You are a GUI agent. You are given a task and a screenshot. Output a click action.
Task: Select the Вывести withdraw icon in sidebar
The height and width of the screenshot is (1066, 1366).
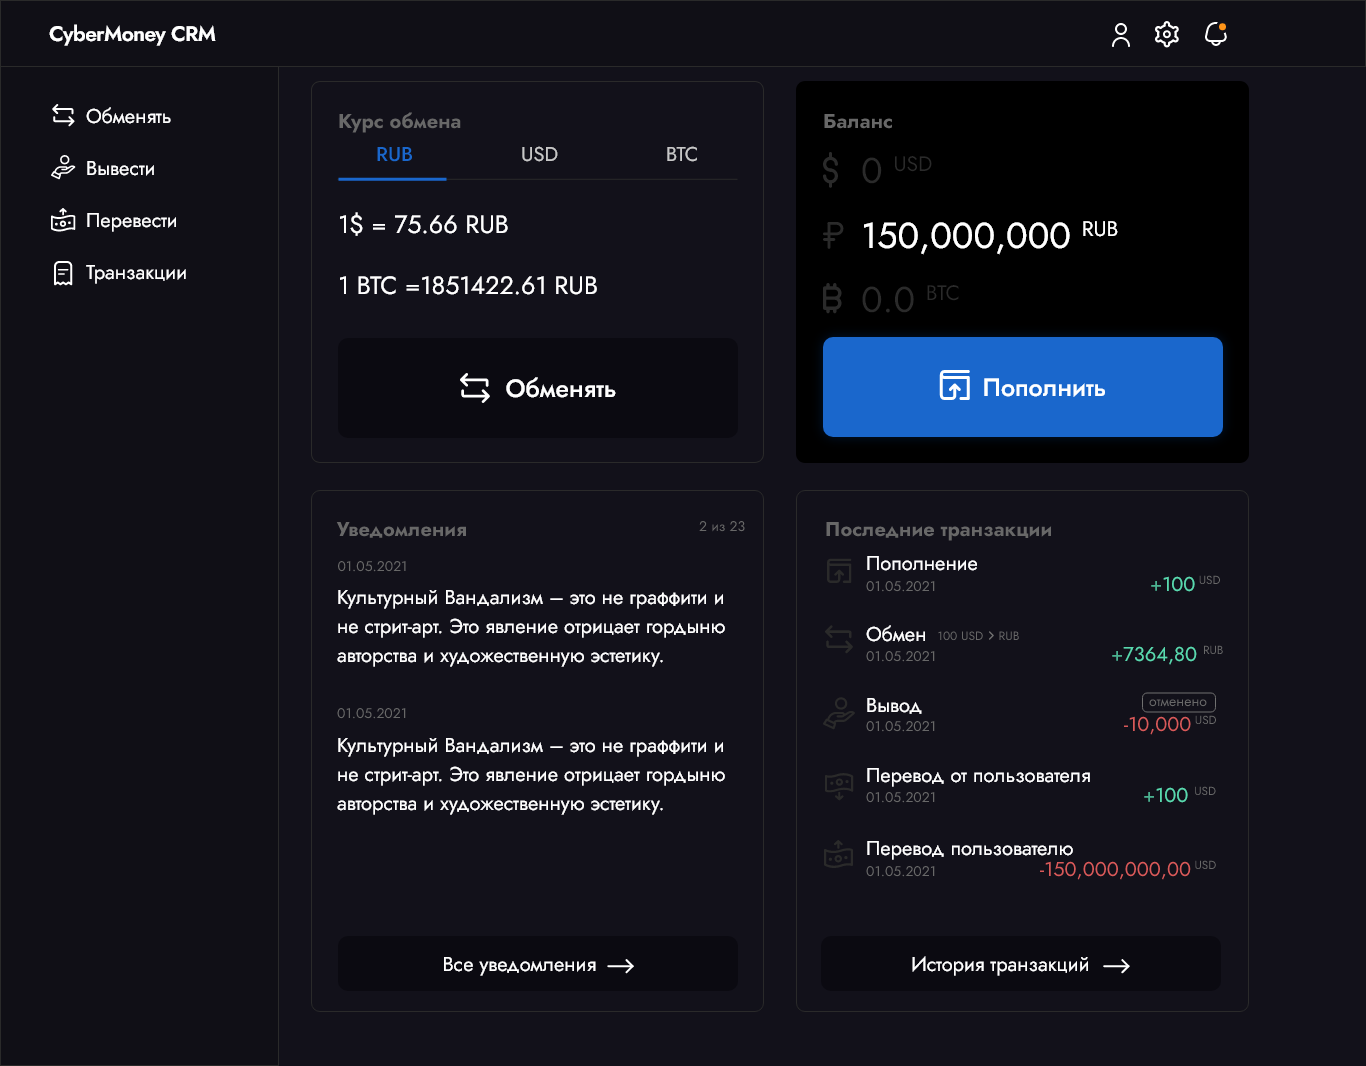point(63,167)
